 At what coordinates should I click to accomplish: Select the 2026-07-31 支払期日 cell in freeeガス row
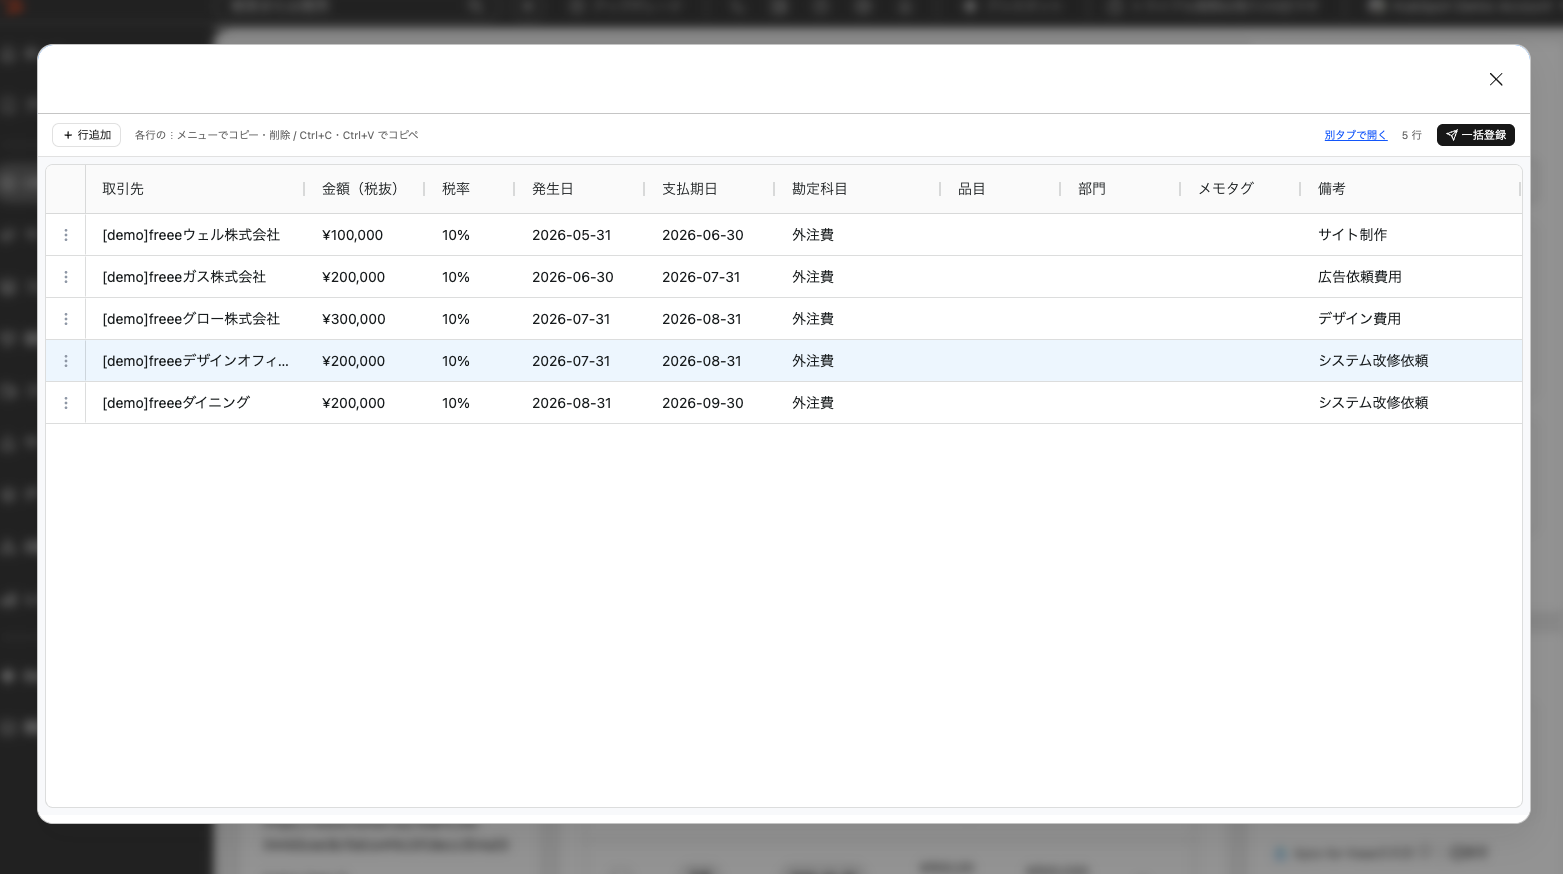[x=710, y=277]
